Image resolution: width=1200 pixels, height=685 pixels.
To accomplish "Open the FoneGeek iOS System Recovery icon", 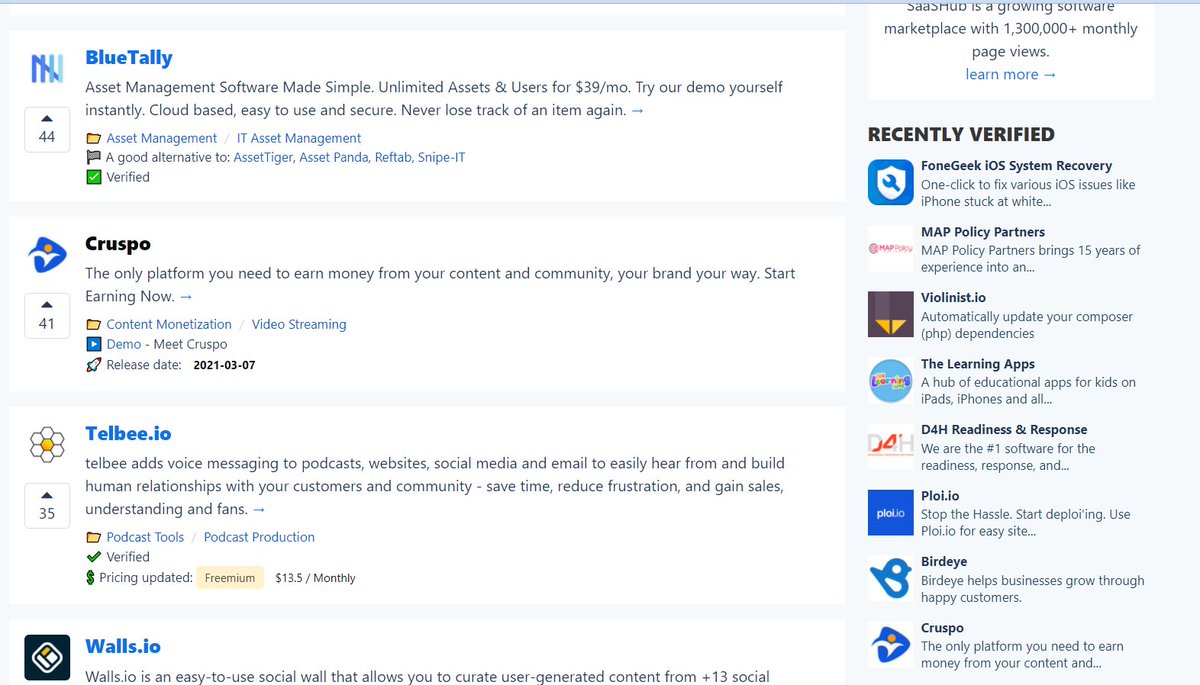I will coord(890,182).
